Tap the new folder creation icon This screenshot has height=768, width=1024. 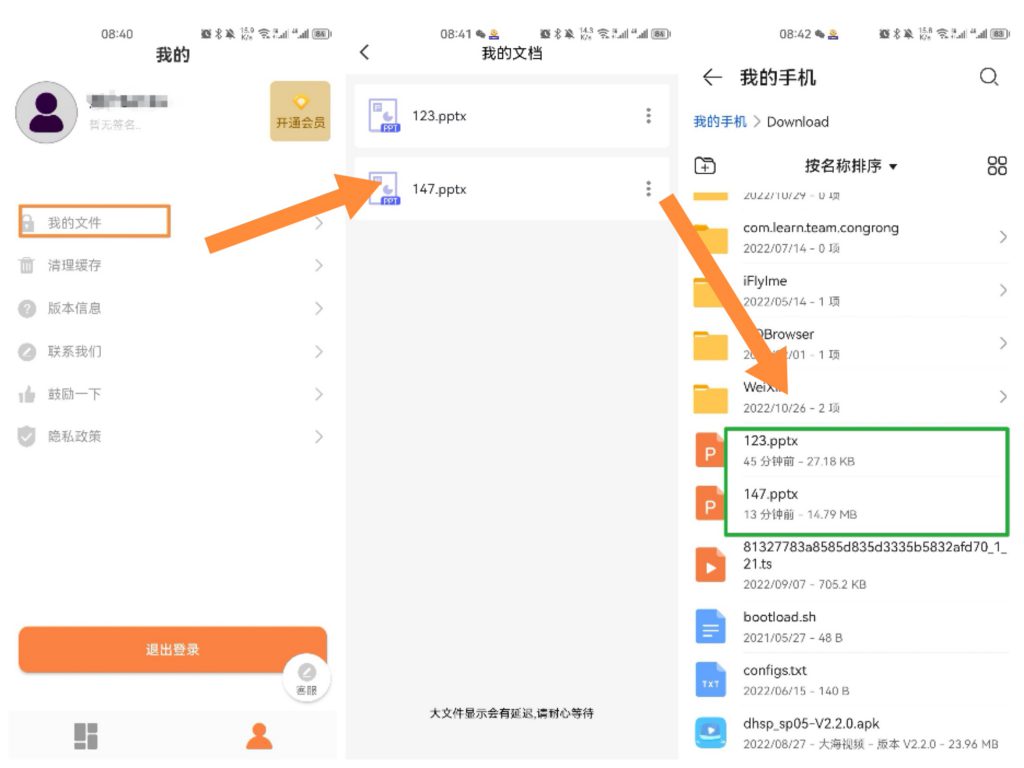707,166
